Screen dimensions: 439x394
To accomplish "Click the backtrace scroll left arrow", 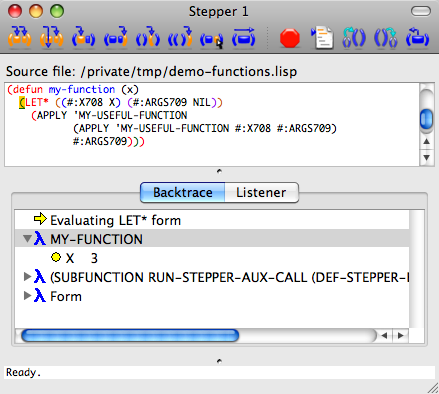I will pos(384,335).
